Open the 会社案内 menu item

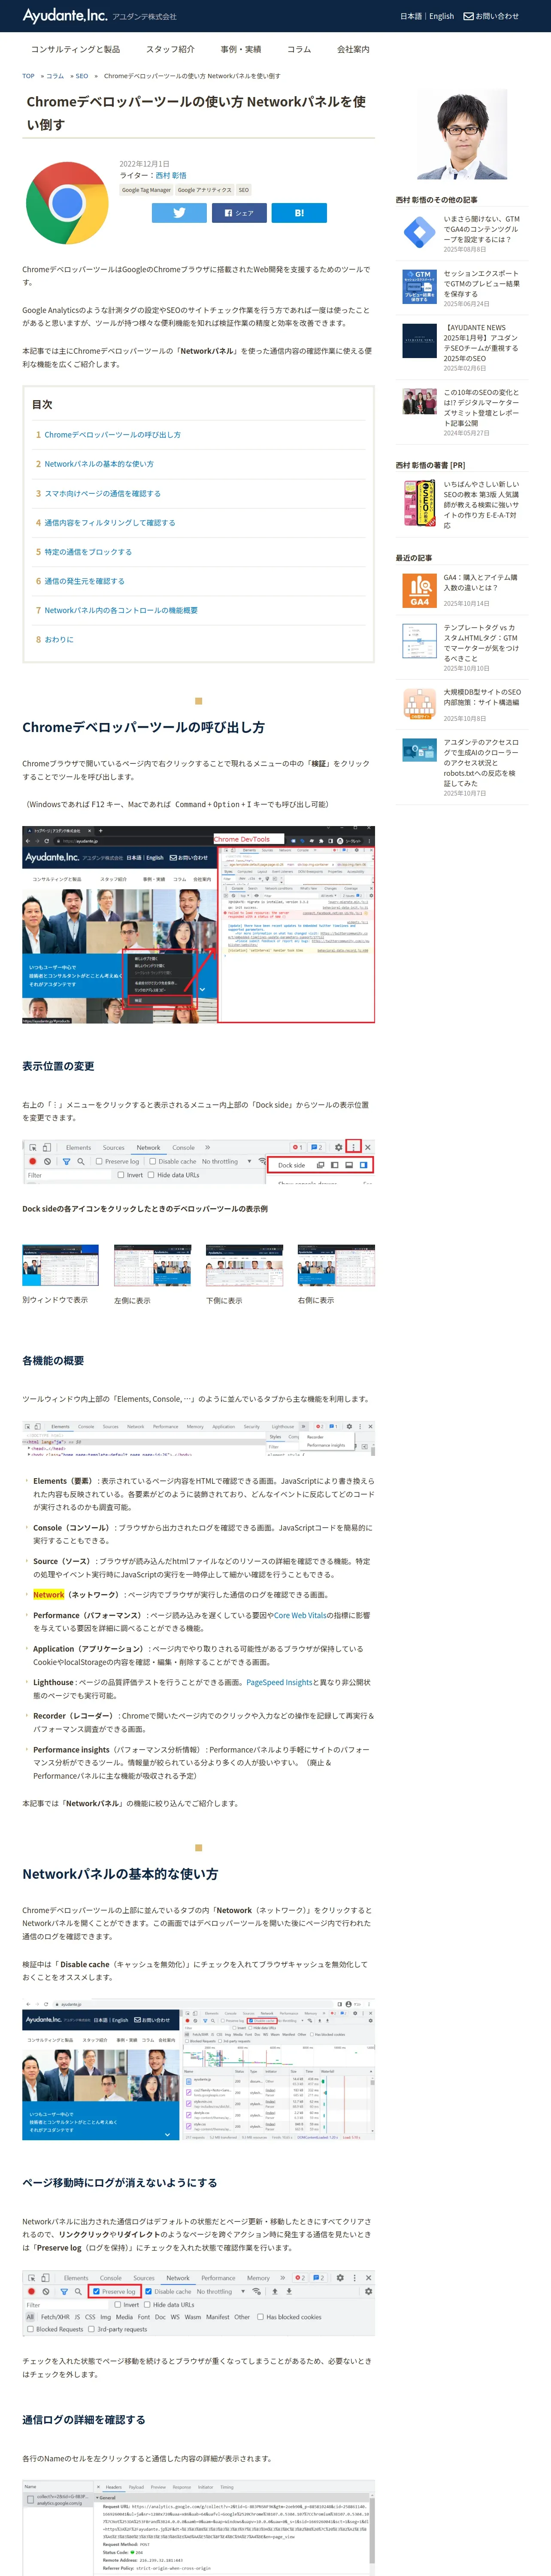pos(353,49)
